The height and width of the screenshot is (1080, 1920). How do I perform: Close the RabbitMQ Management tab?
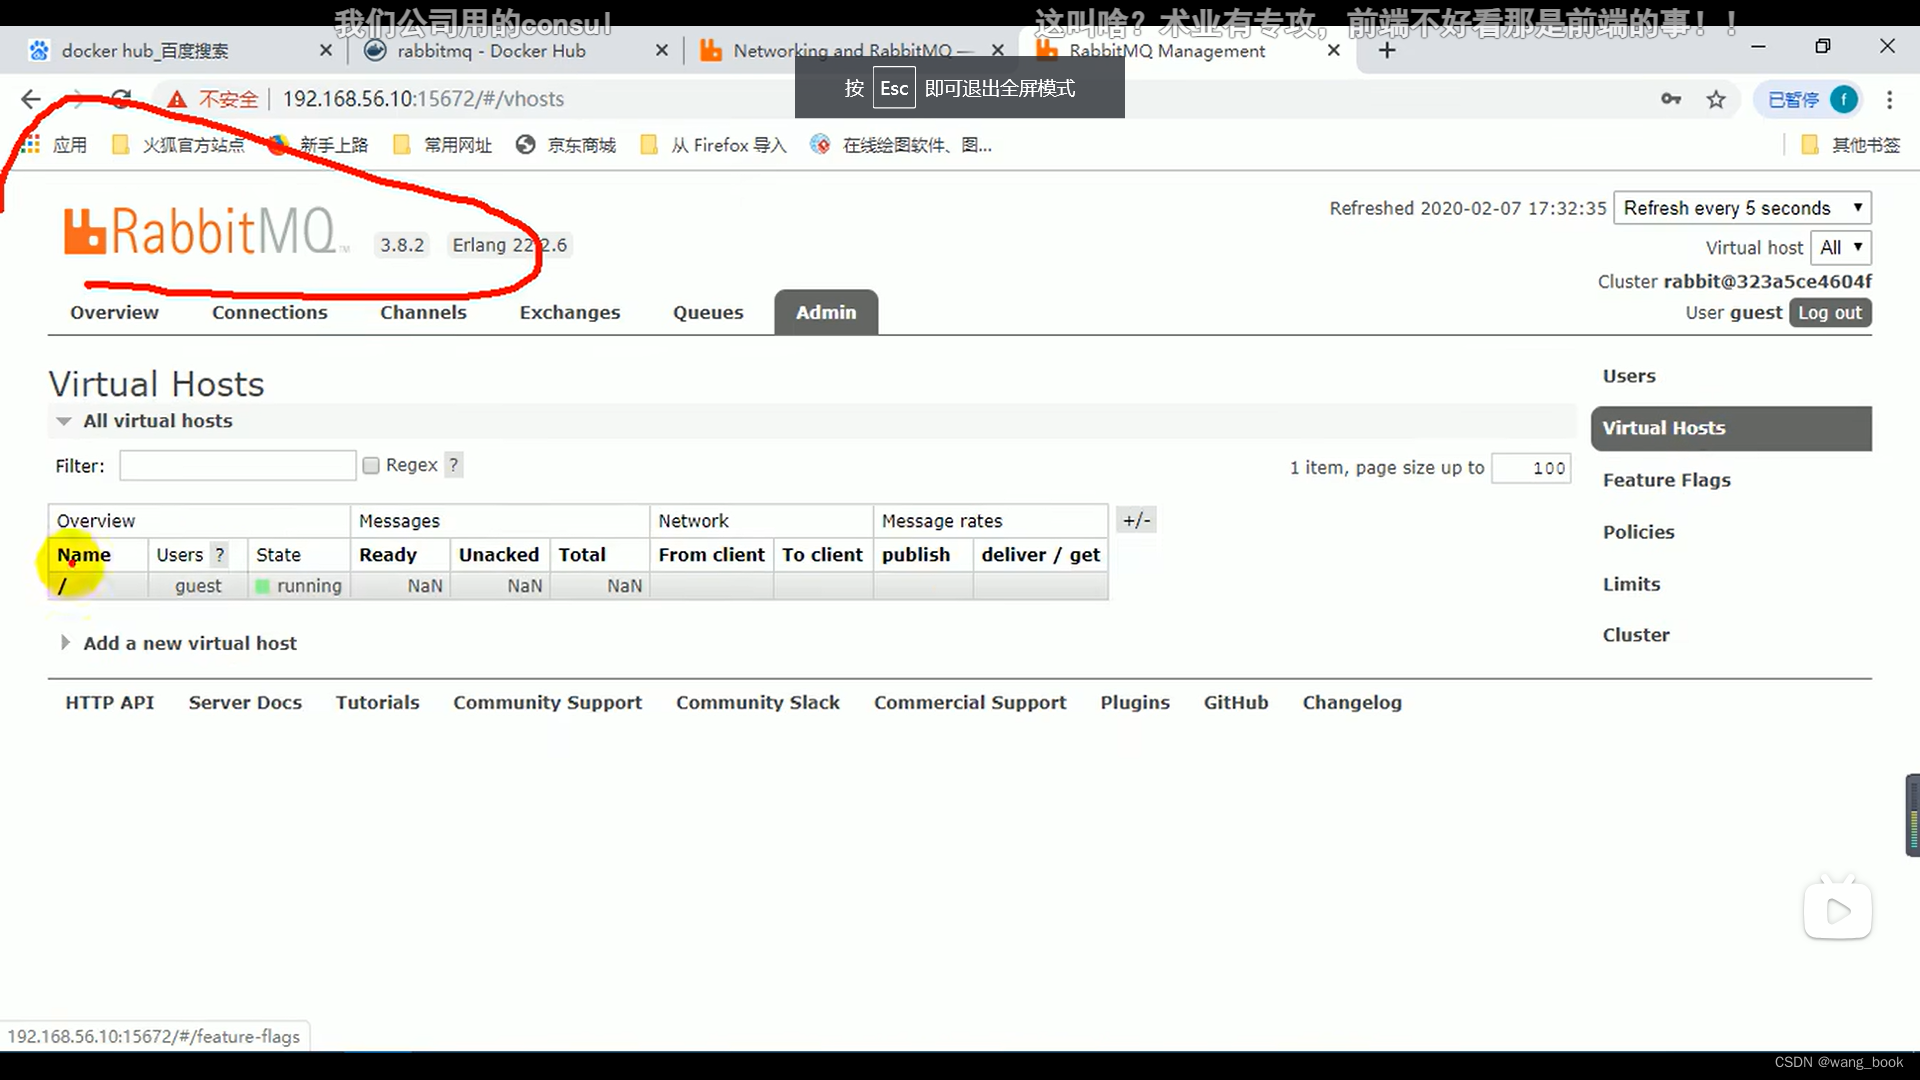tap(1333, 50)
